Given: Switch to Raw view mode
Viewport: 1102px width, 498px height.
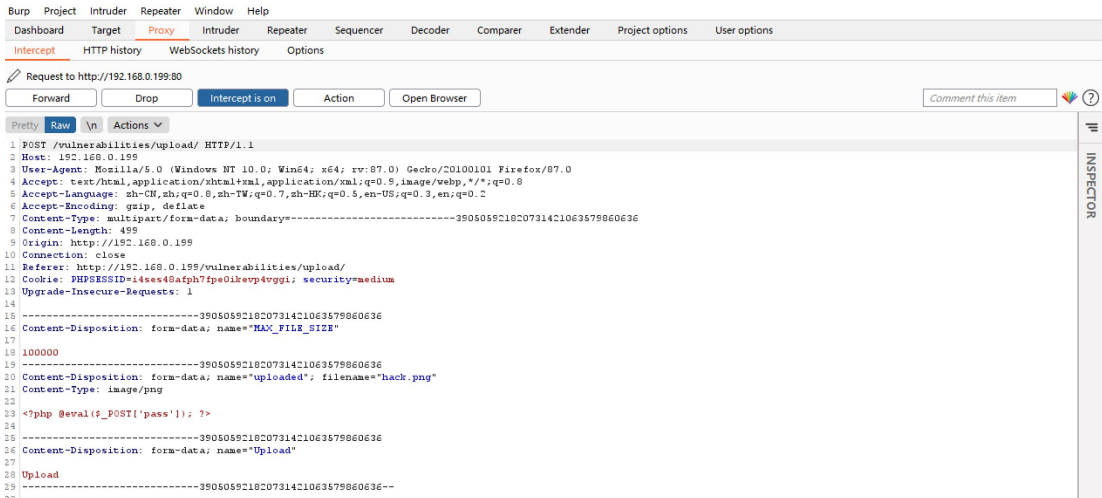Looking at the screenshot, I should point(61,125).
